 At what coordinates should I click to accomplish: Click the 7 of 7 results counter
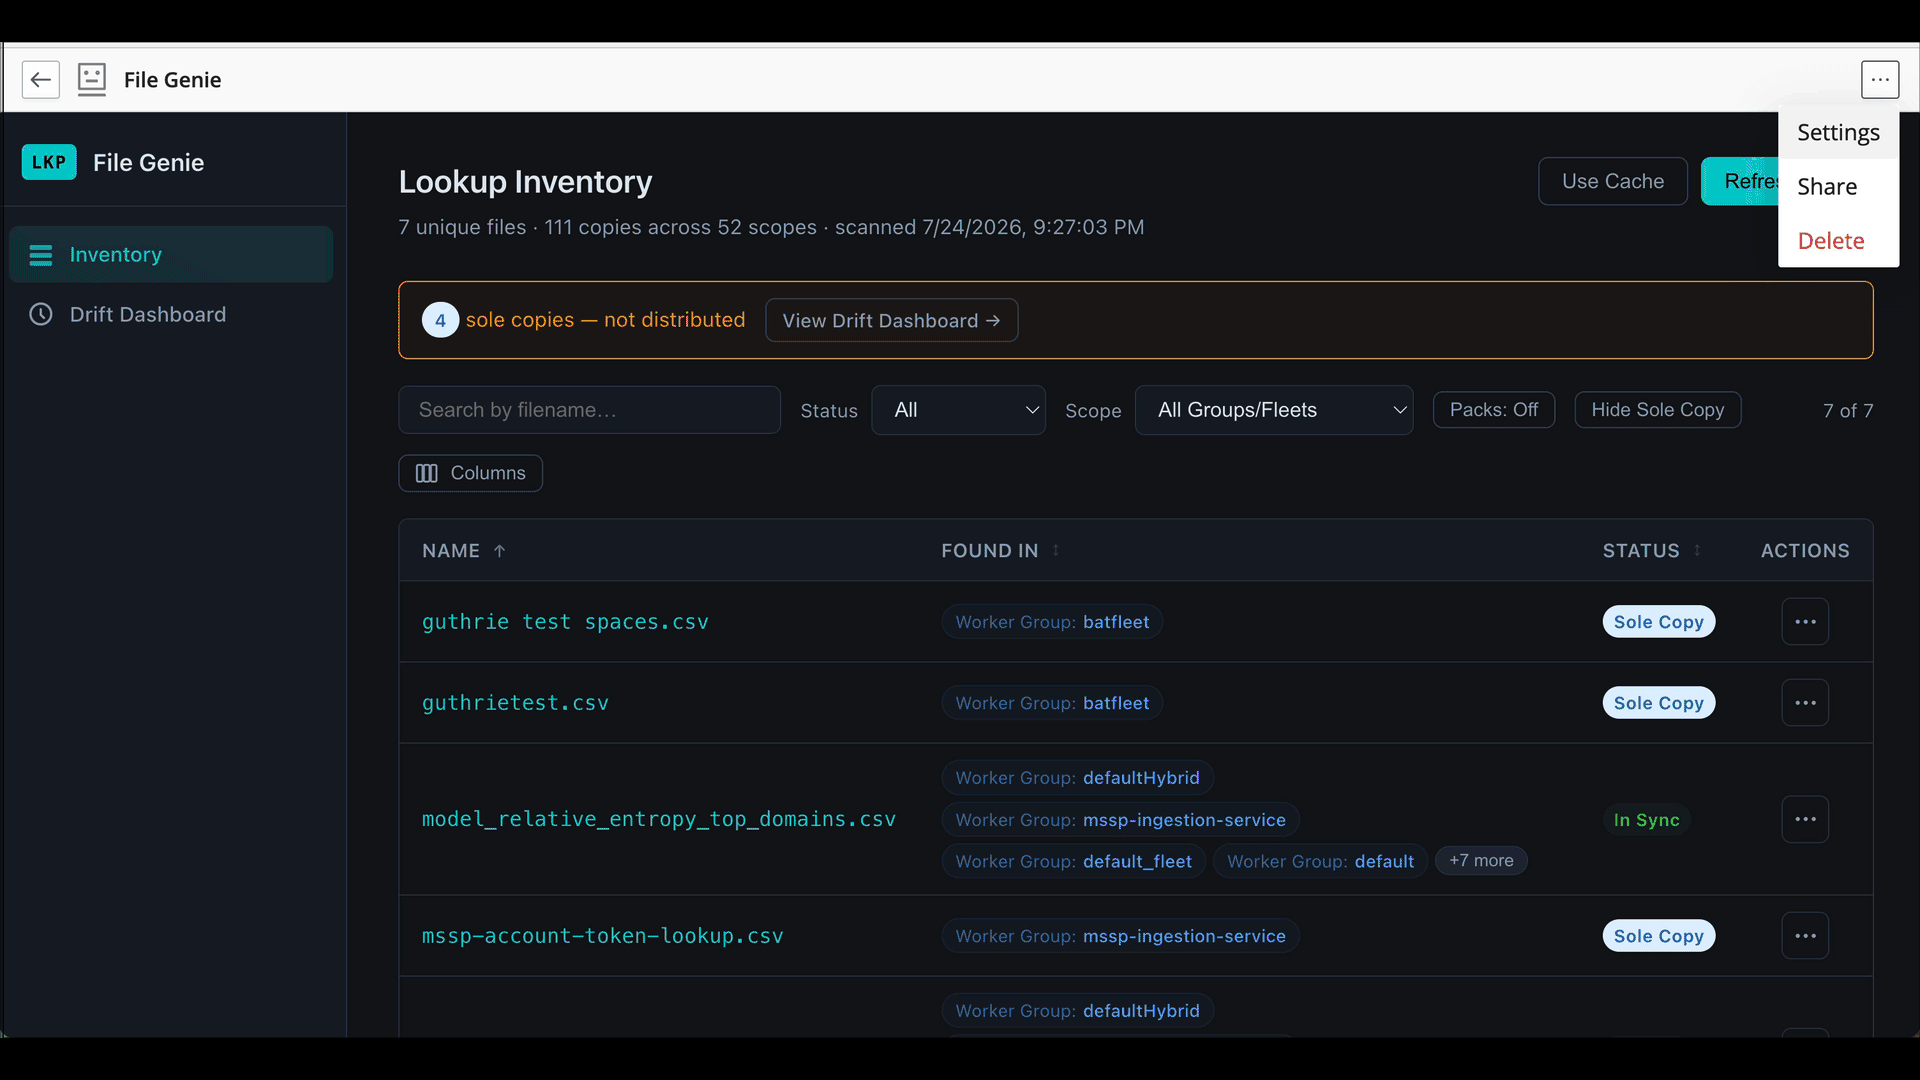point(1848,411)
